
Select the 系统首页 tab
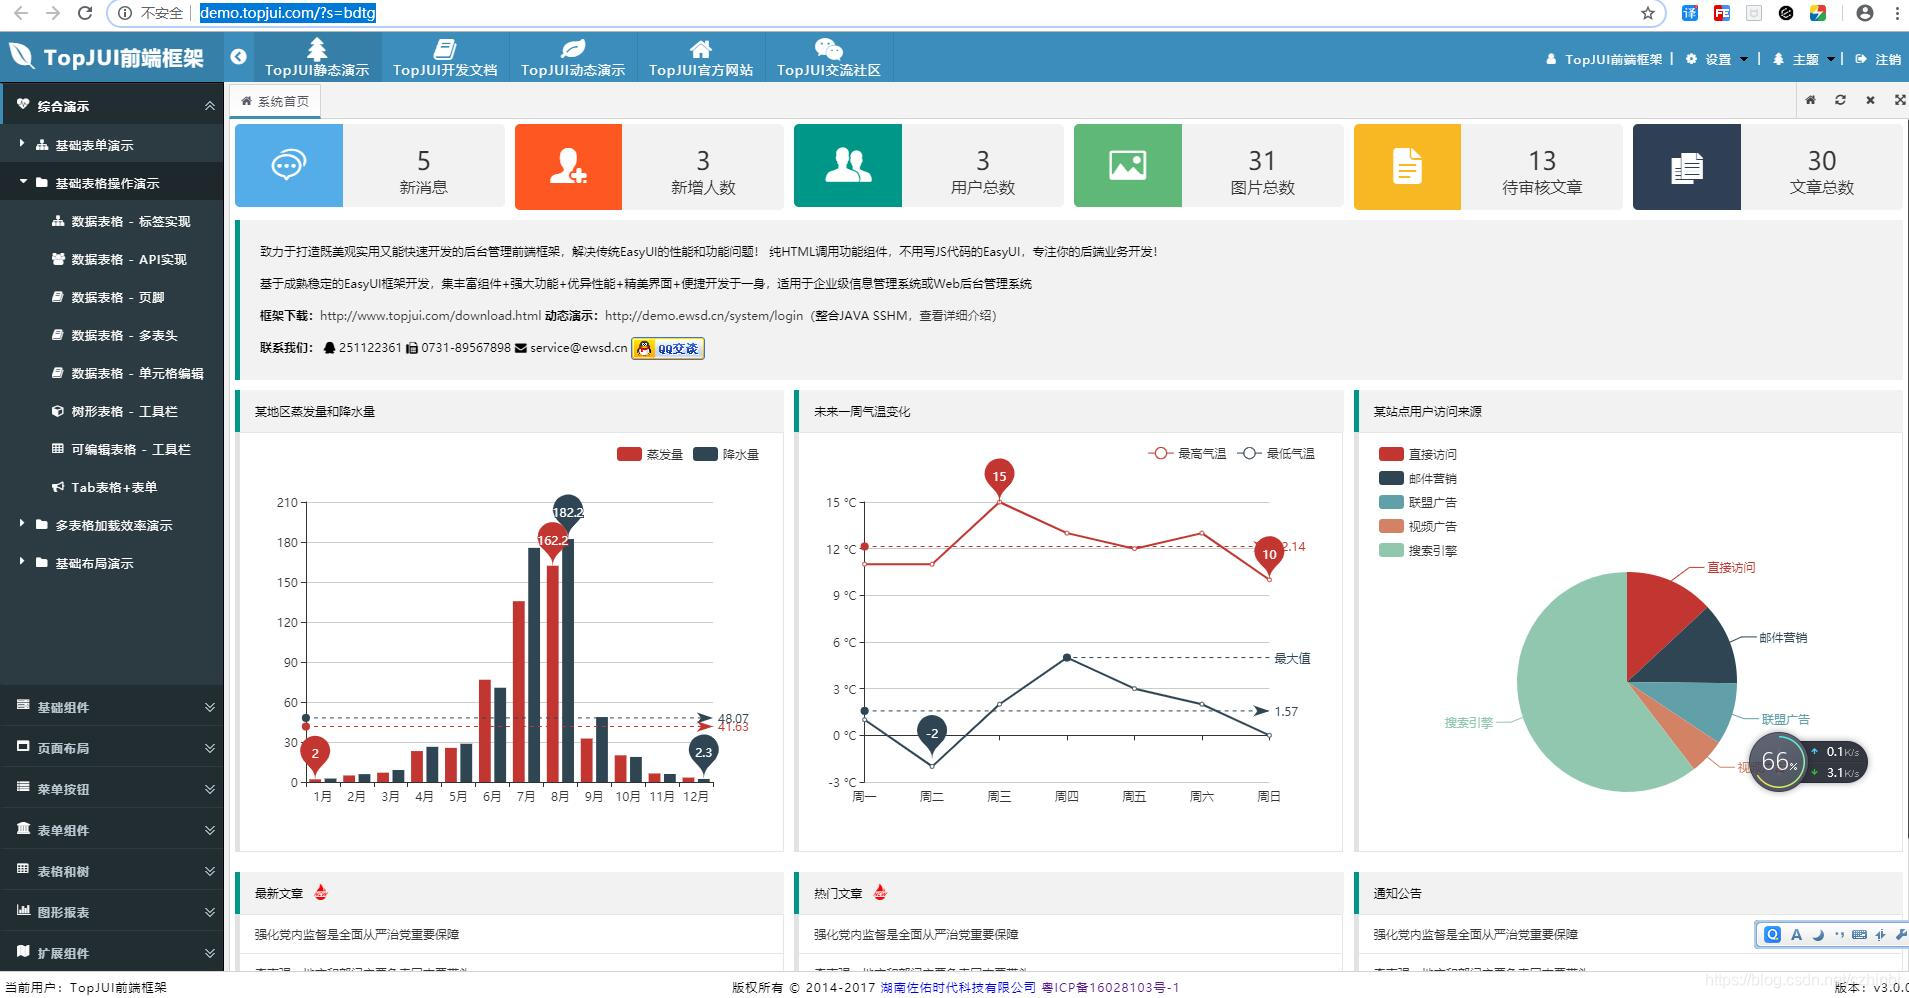tap(275, 101)
